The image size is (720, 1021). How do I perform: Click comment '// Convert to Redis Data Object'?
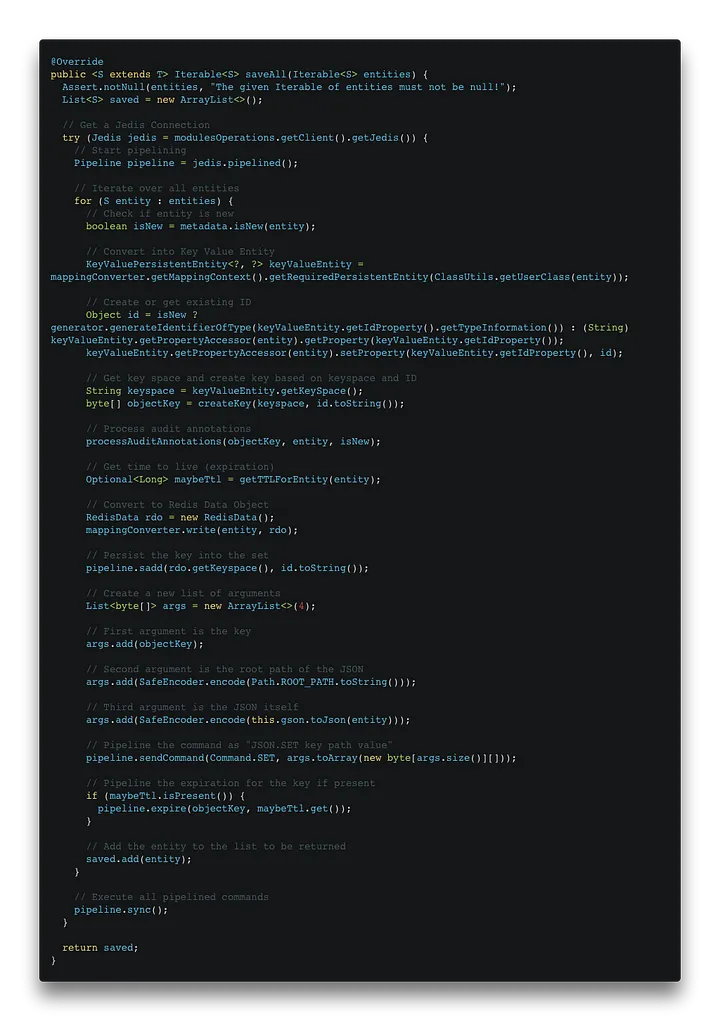coord(177,505)
